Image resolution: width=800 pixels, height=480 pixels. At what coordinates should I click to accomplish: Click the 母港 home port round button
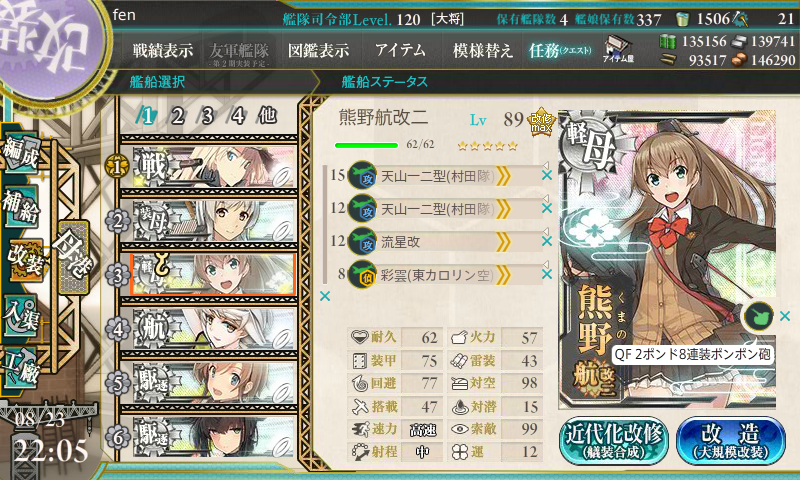pyautogui.click(x=73, y=257)
